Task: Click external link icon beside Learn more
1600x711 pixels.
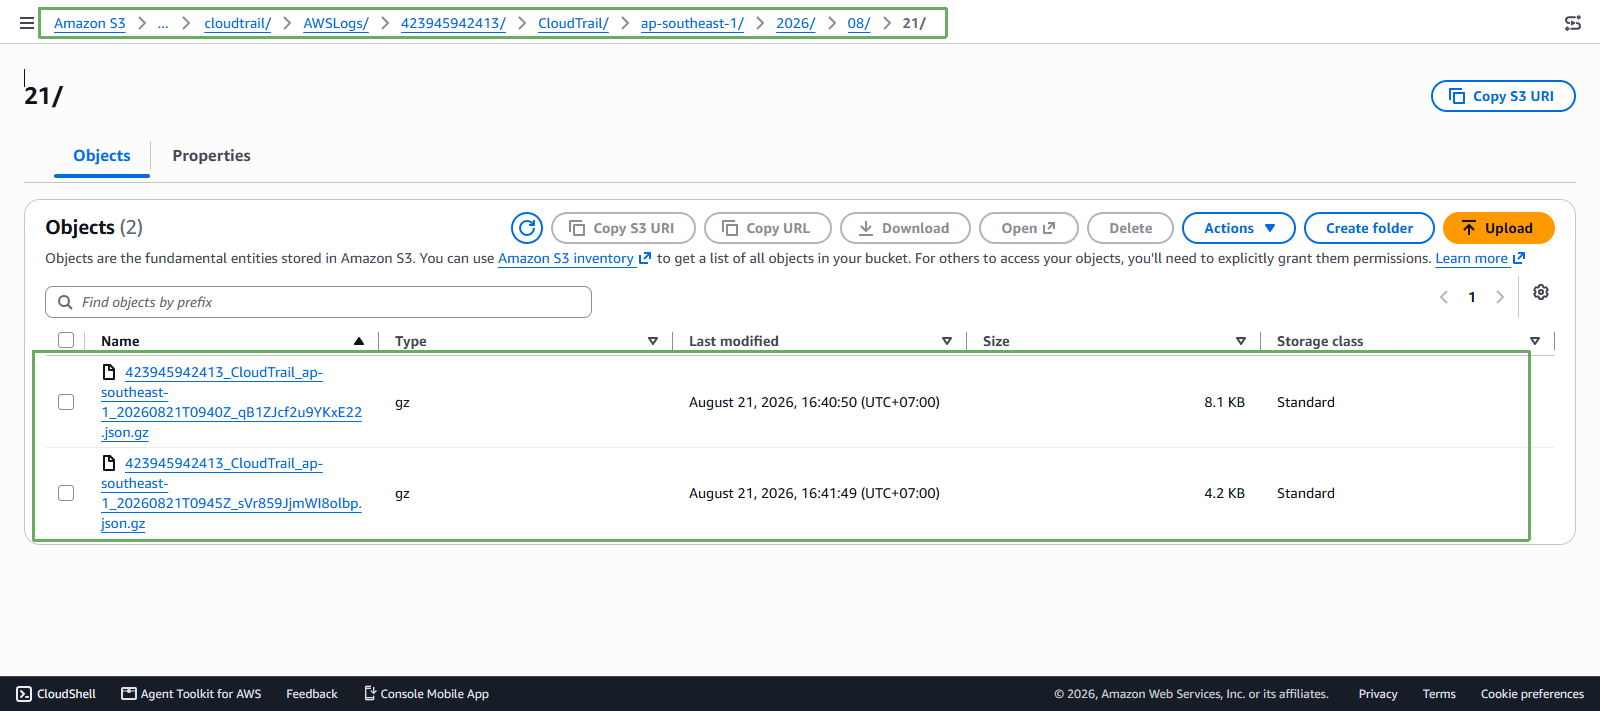Action: [1519, 258]
